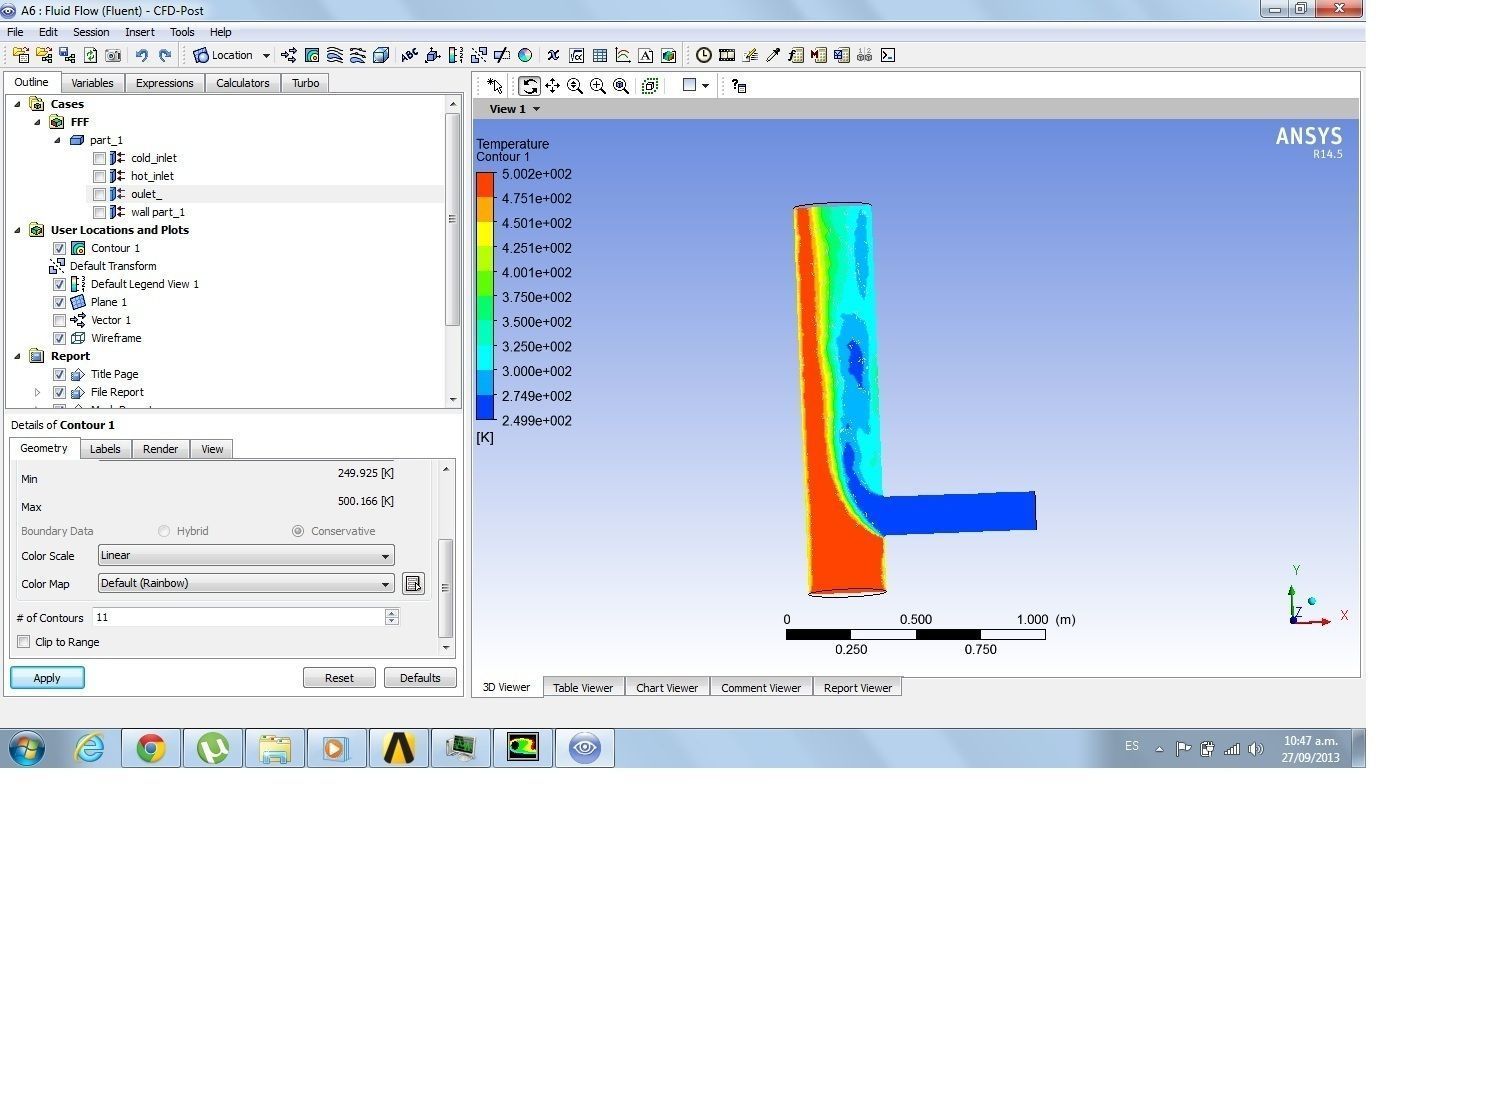This screenshot has width=1496, height=1114.
Task: Open the Tools menu
Action: coord(182,32)
